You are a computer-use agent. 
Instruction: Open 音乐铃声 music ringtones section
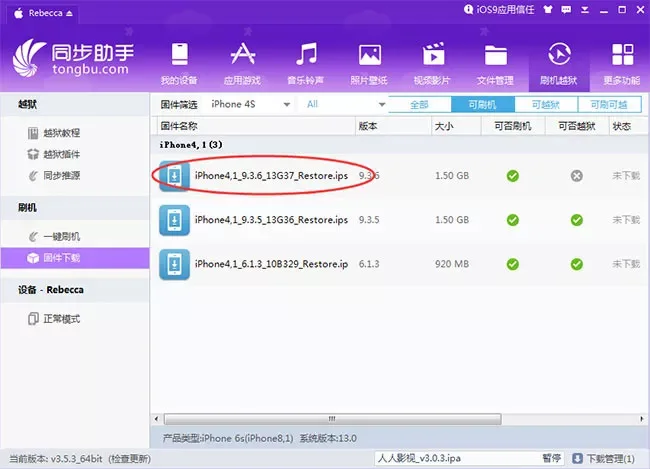click(306, 63)
